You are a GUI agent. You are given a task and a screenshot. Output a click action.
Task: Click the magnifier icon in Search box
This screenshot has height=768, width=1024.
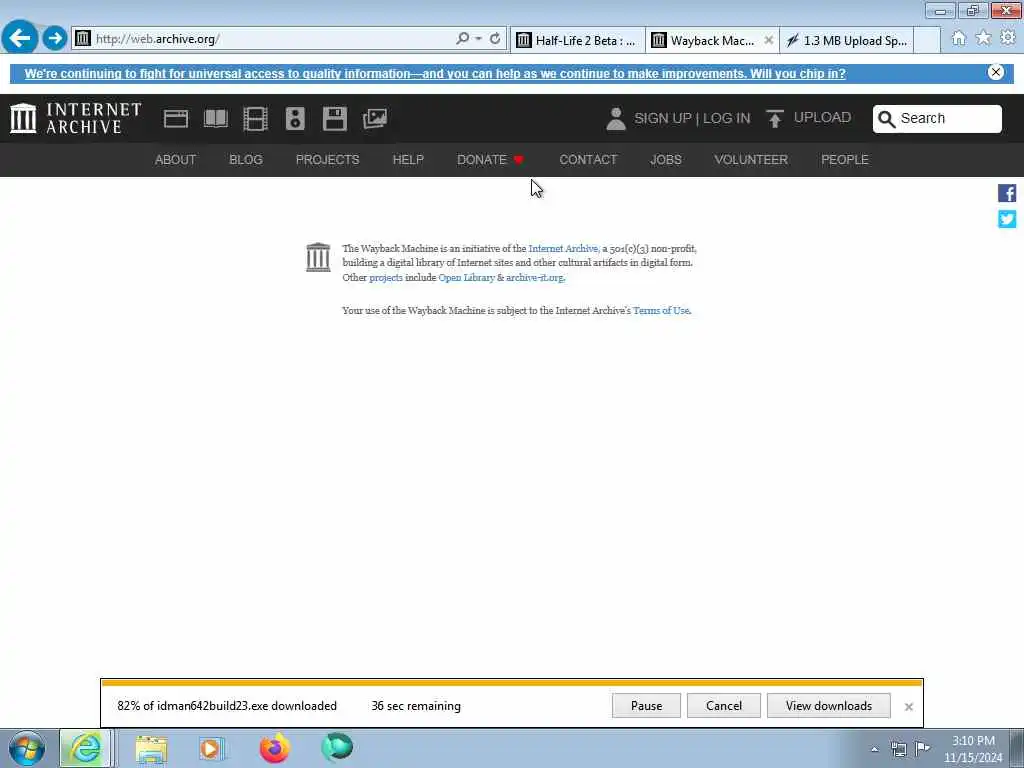point(886,119)
